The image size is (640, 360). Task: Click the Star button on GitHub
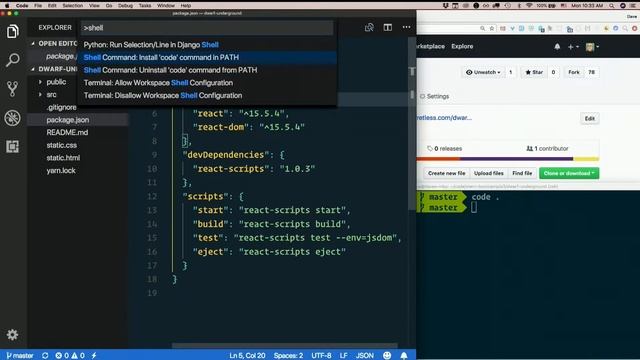534,72
